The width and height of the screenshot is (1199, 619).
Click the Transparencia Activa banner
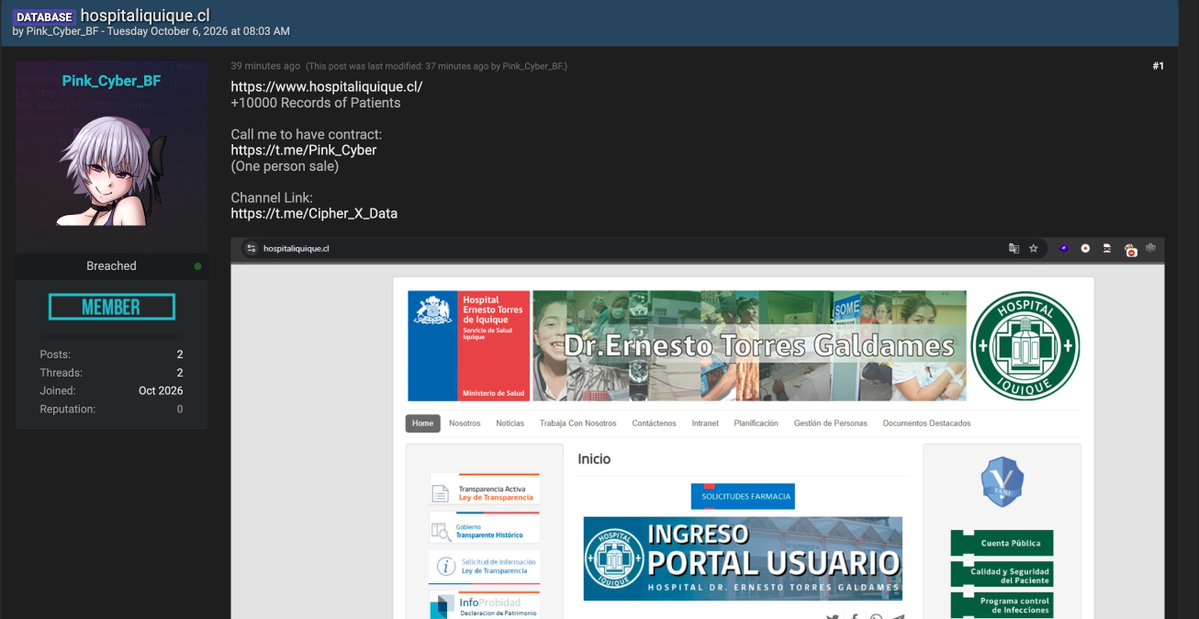(485, 490)
